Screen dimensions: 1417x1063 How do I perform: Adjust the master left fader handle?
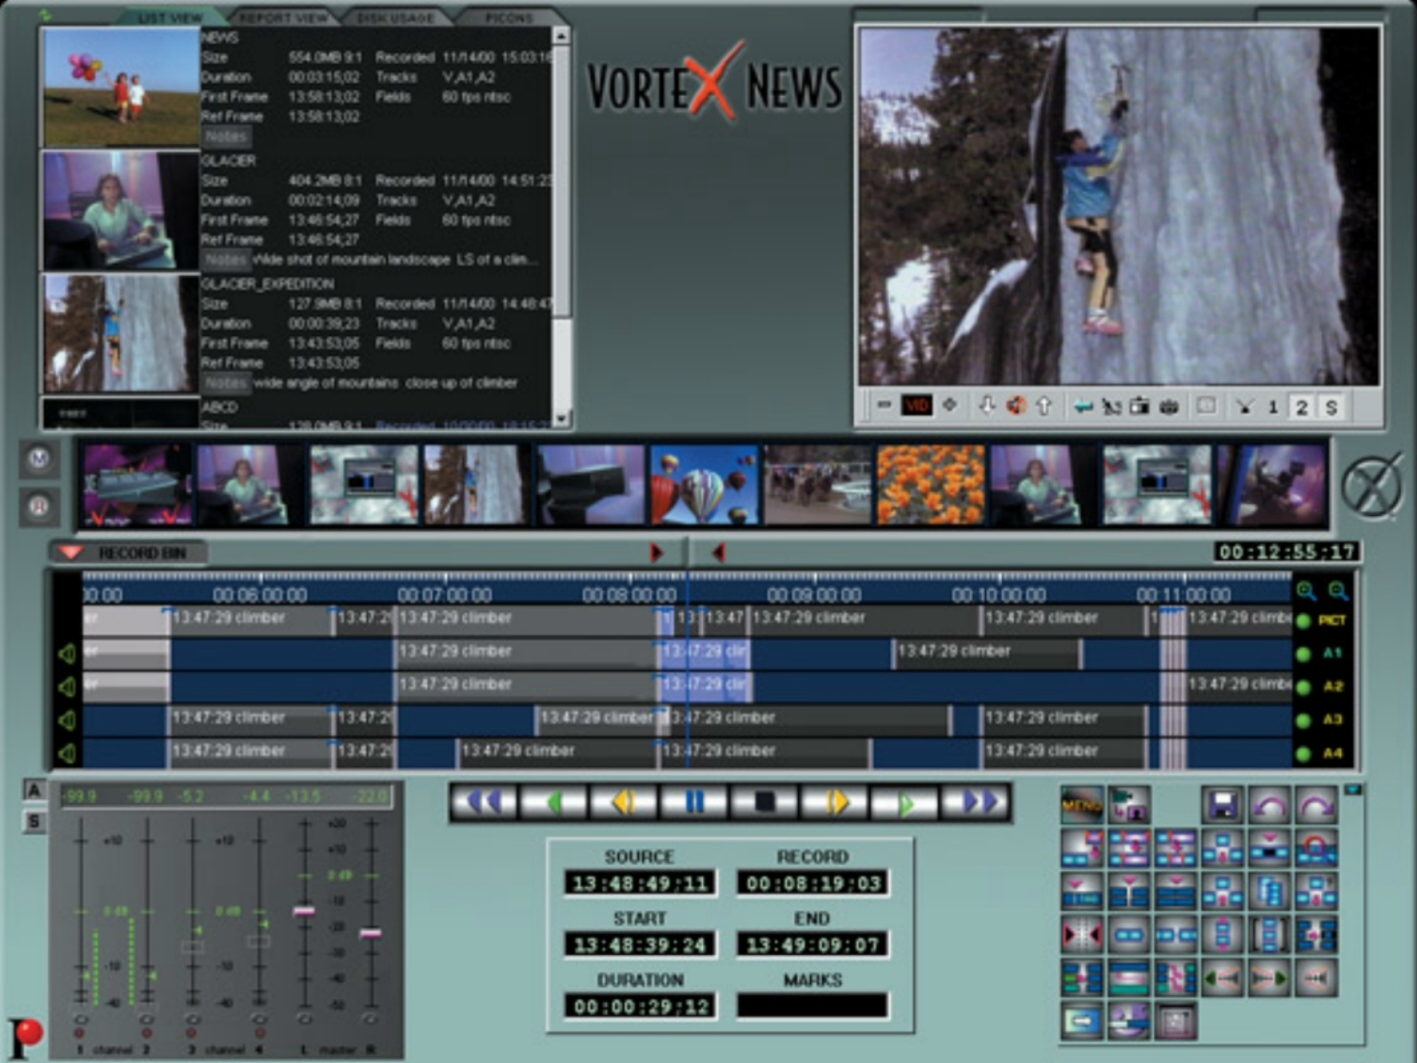(x=304, y=911)
